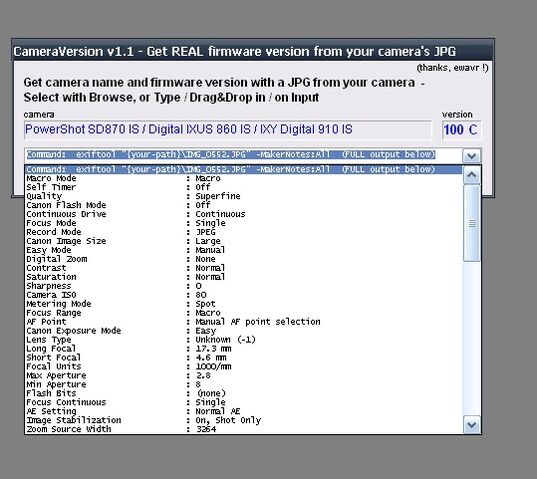The width and height of the screenshot is (537, 479).
Task: Select the Contrast row
Action: point(243,268)
